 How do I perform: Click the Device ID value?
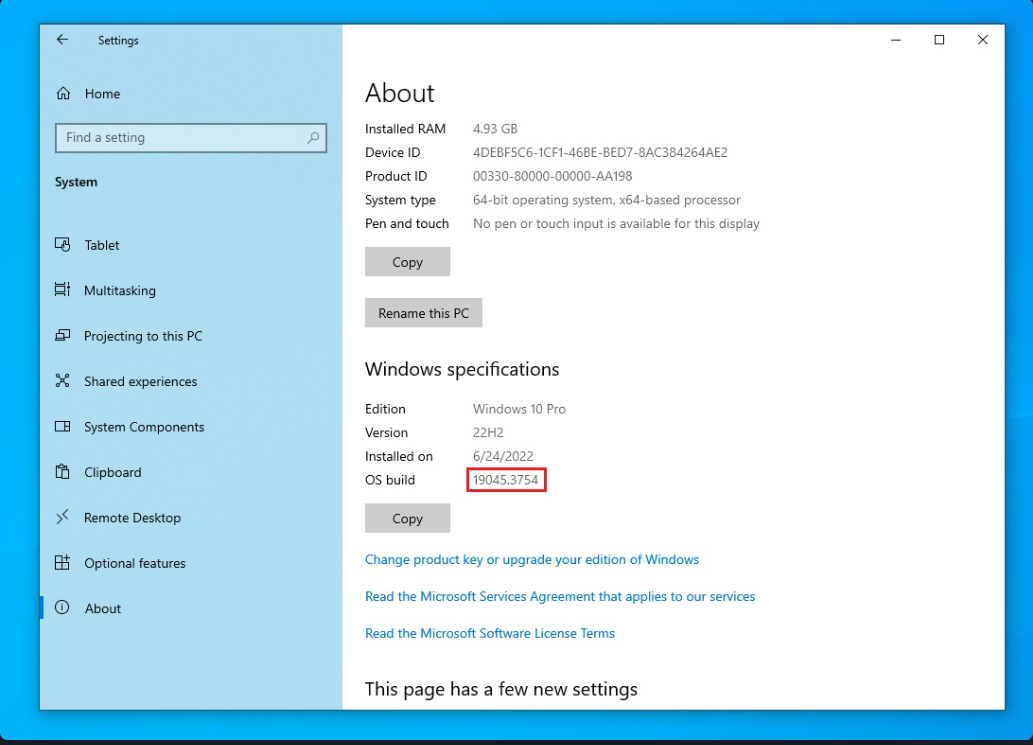(x=600, y=152)
